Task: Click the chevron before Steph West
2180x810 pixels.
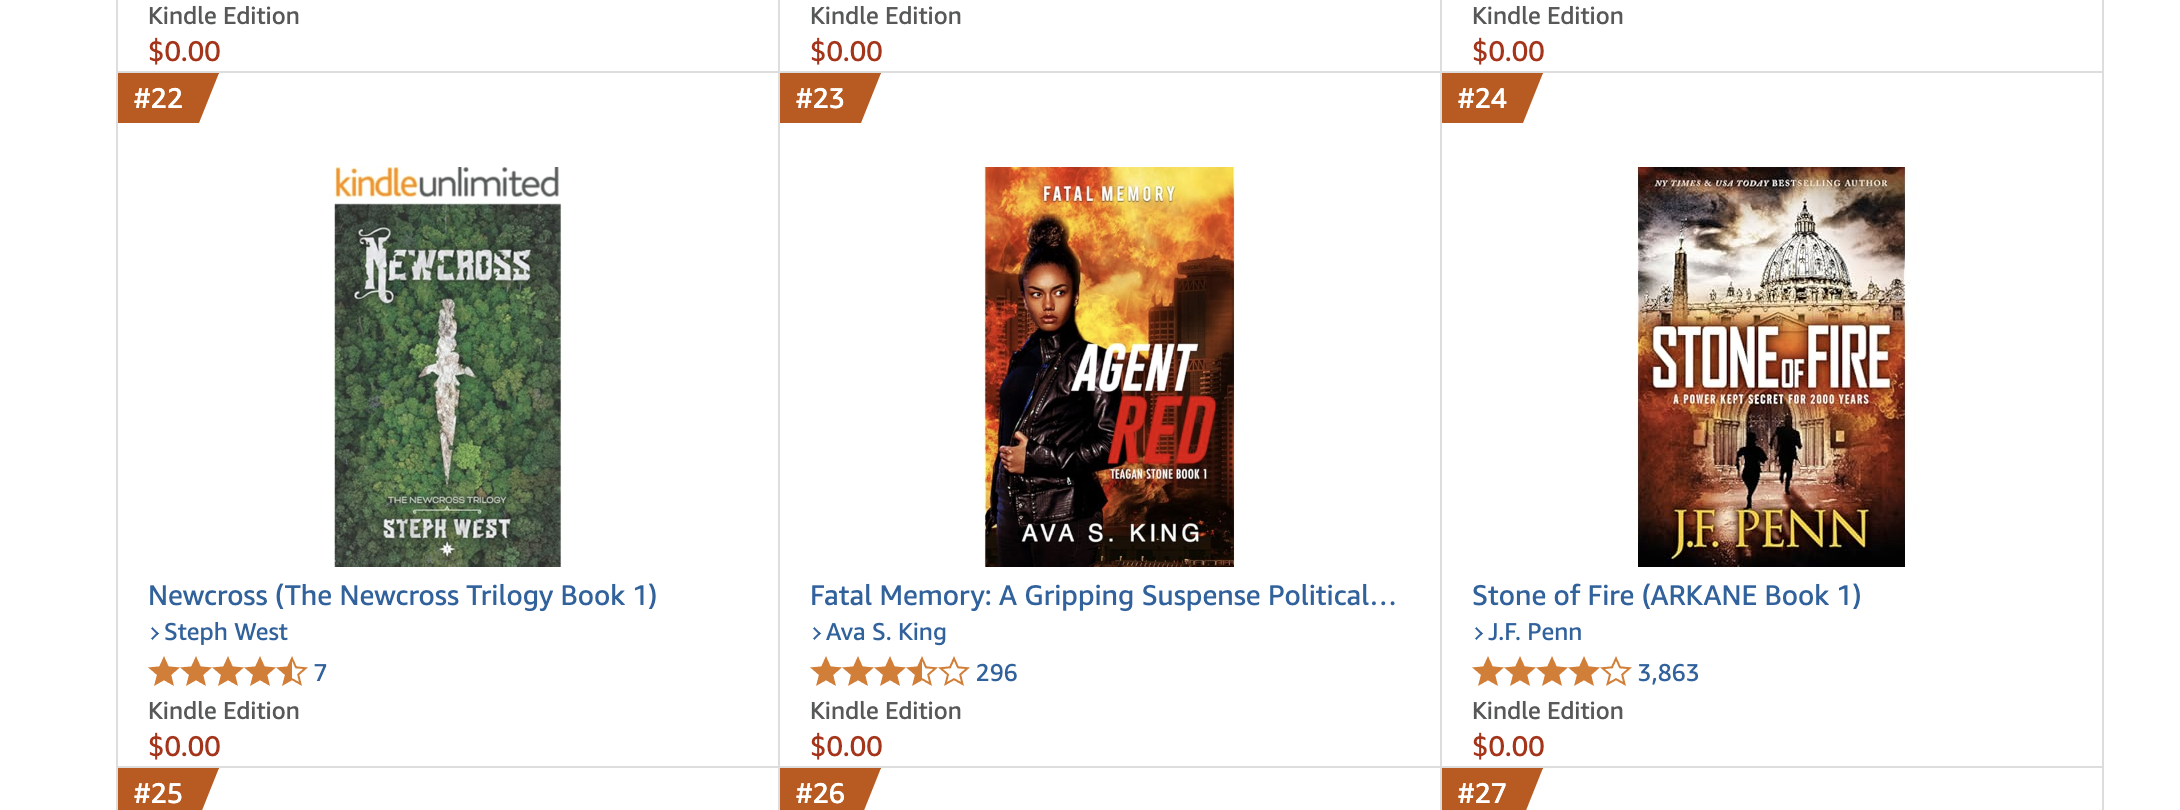Action: [x=155, y=633]
